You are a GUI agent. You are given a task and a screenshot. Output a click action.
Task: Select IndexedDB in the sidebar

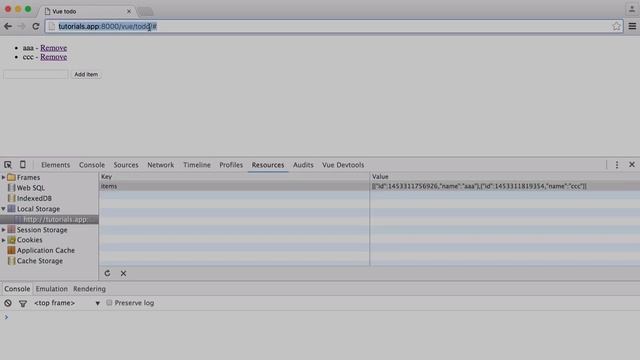coord(34,198)
